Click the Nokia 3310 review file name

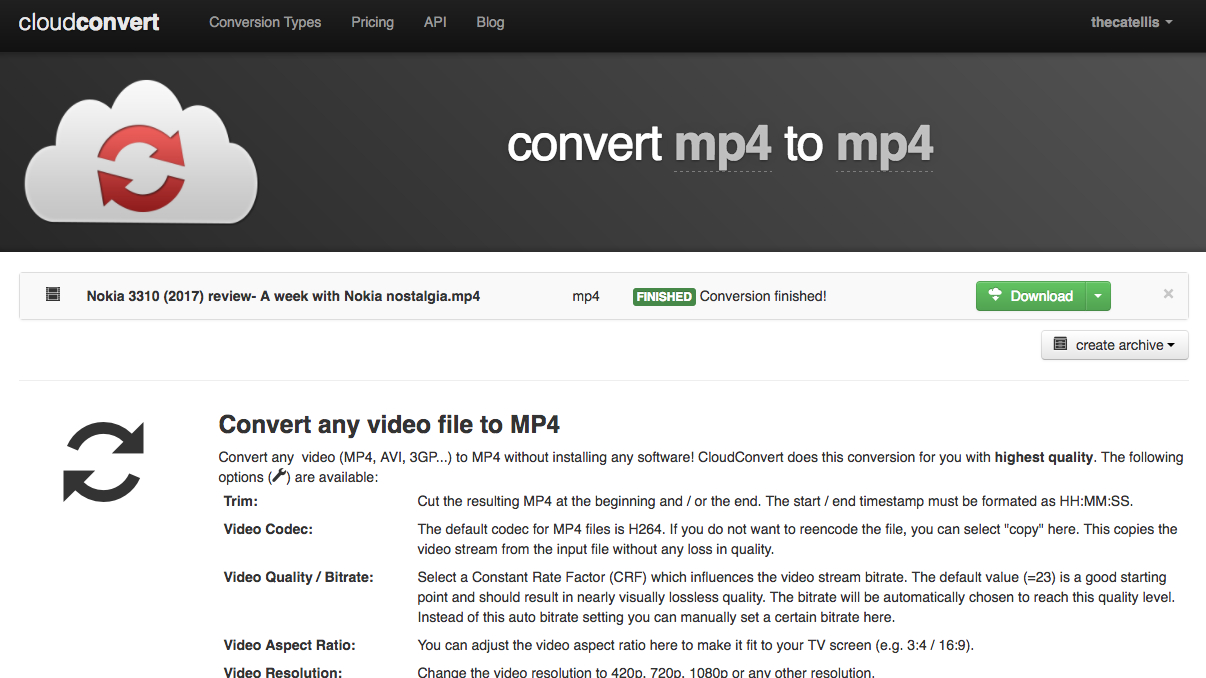click(x=283, y=296)
